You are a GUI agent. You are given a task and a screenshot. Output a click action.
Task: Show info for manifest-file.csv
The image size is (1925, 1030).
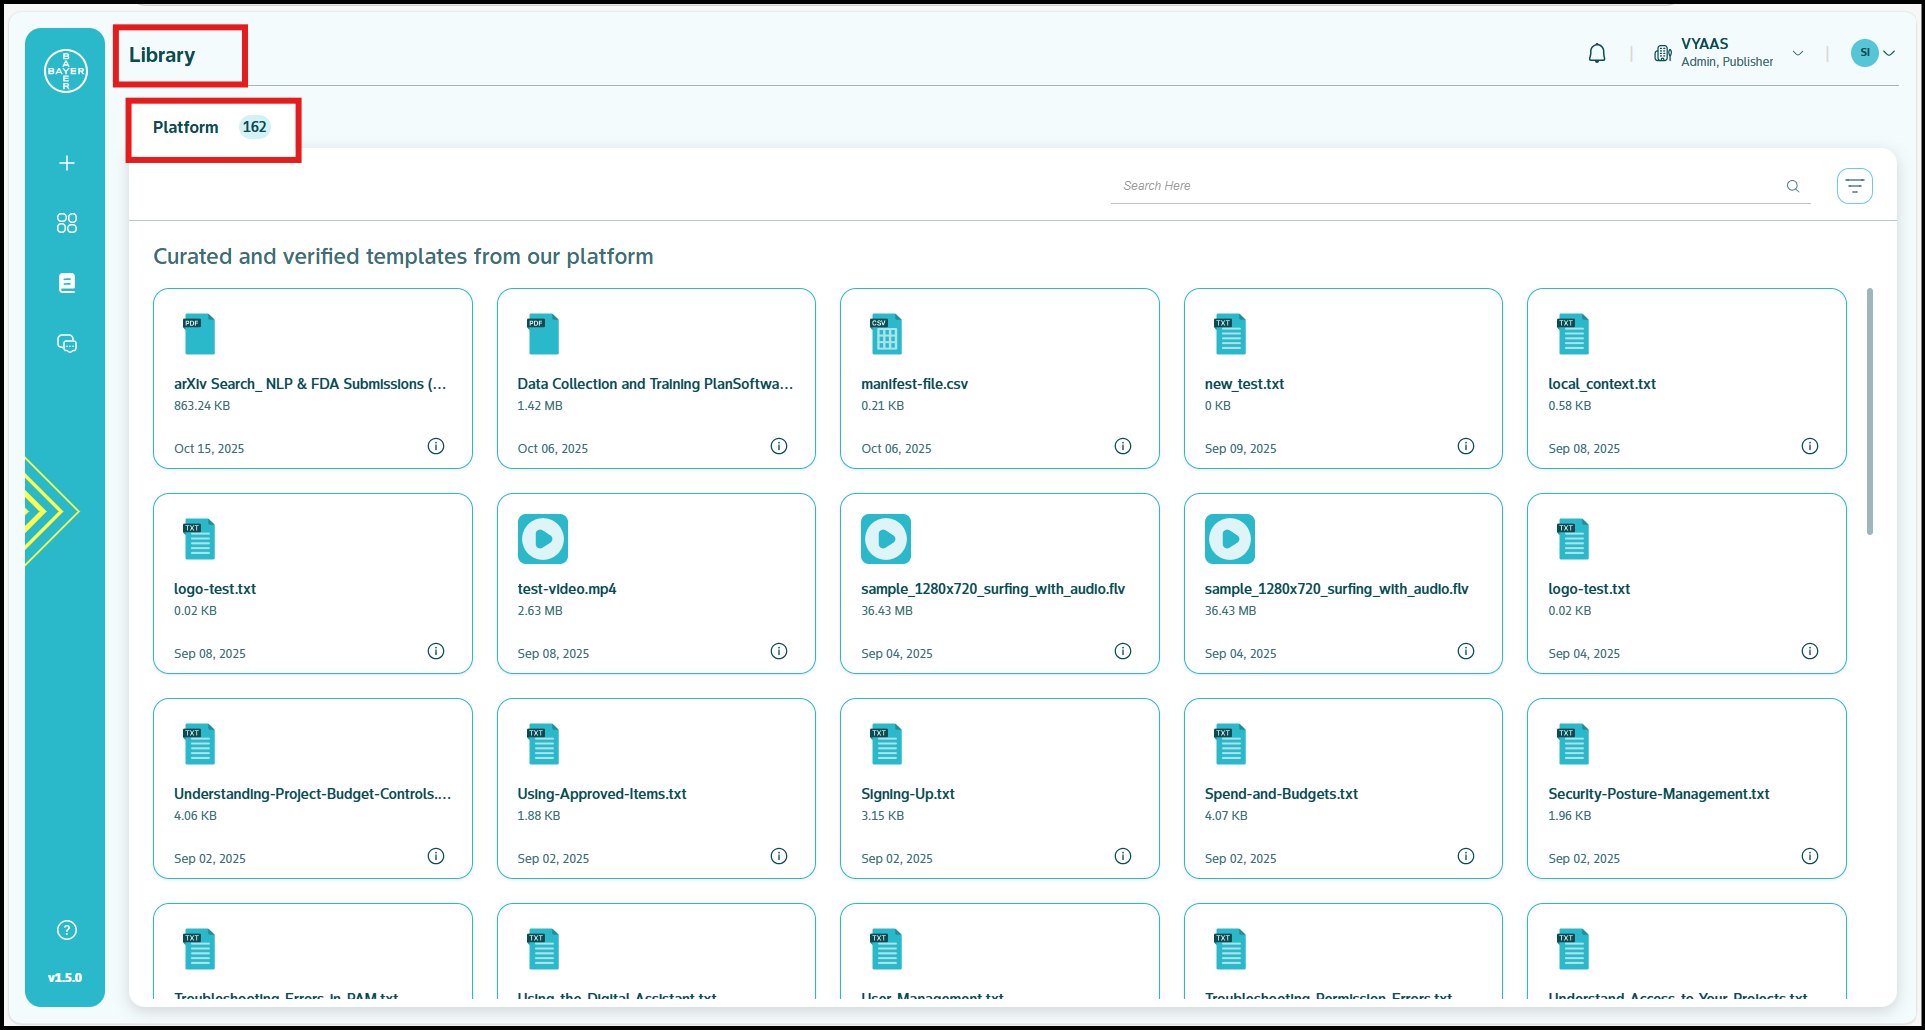pyautogui.click(x=1122, y=446)
